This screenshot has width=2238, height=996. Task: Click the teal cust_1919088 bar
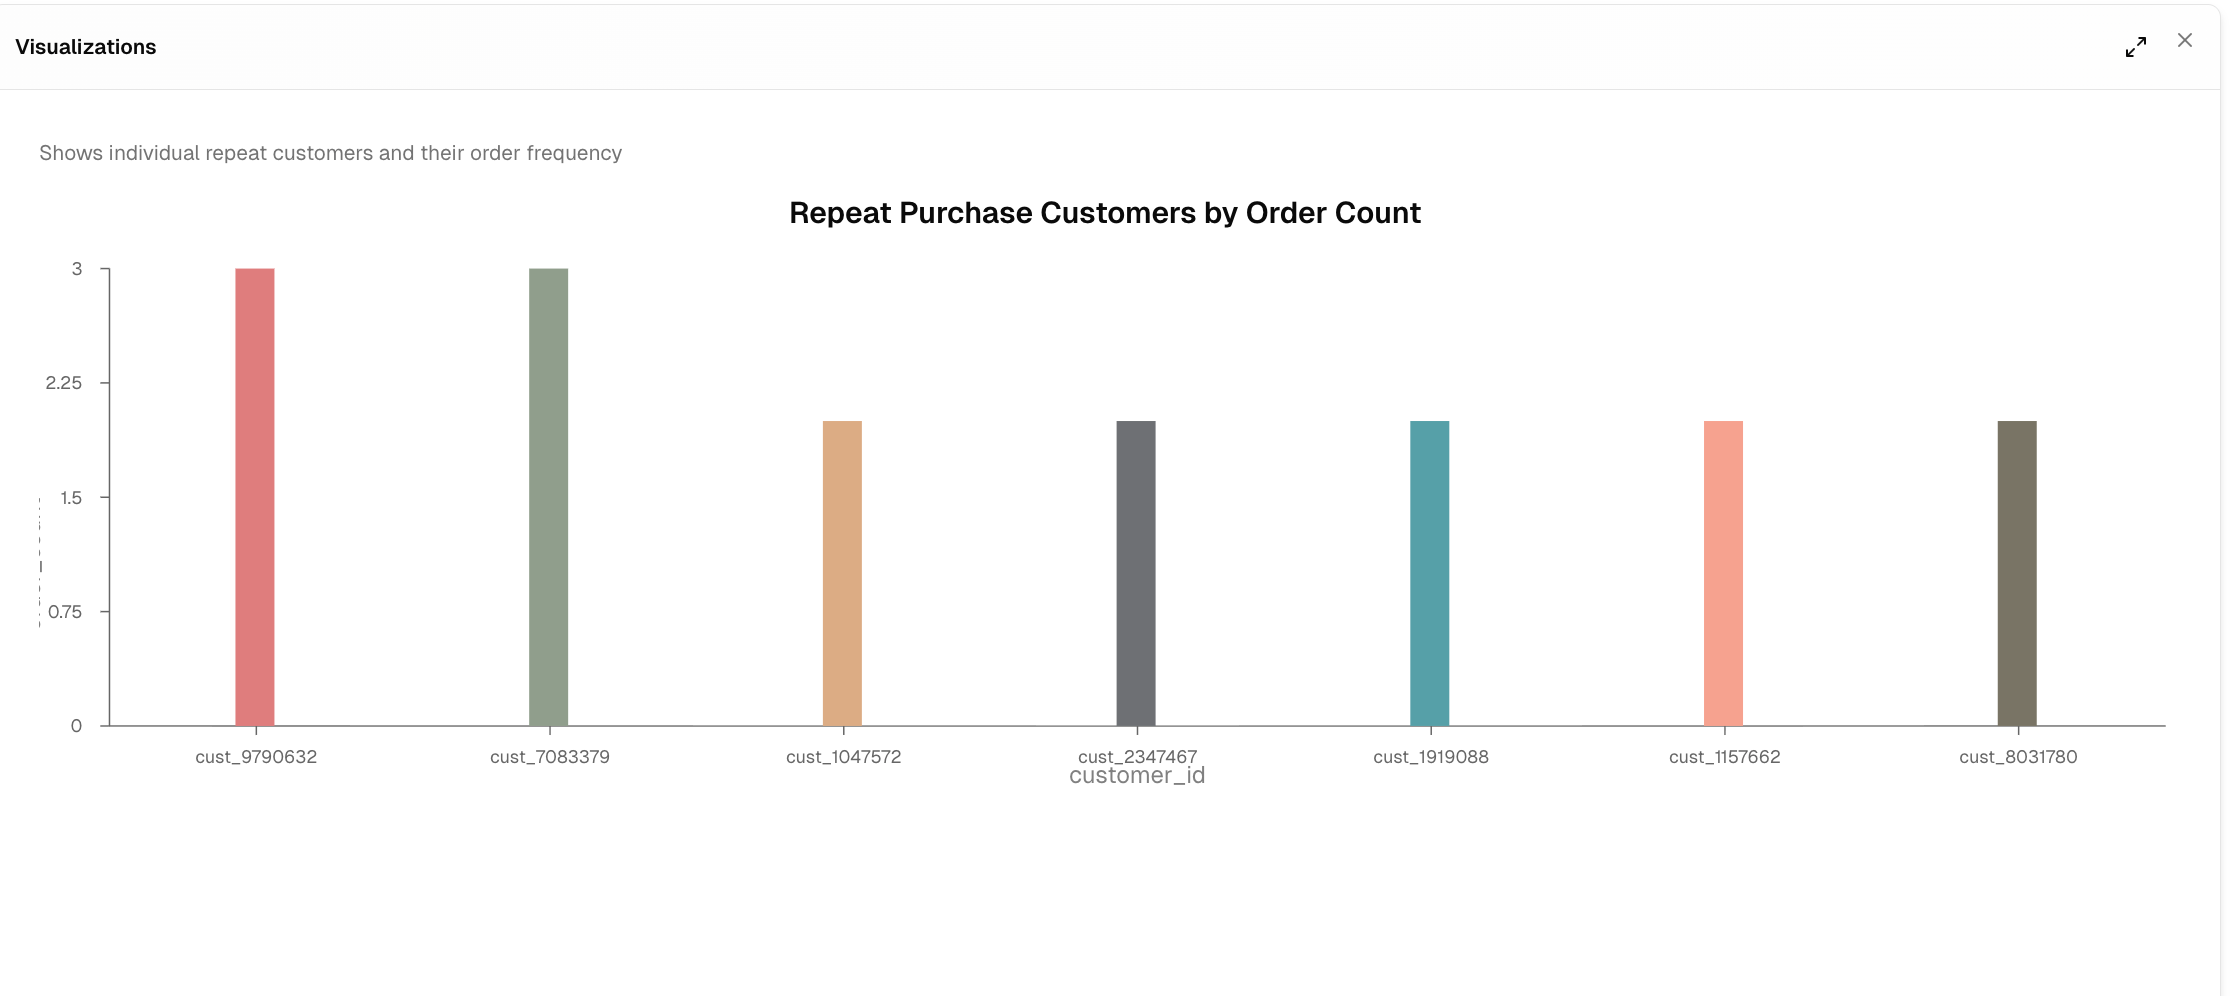click(x=1430, y=573)
